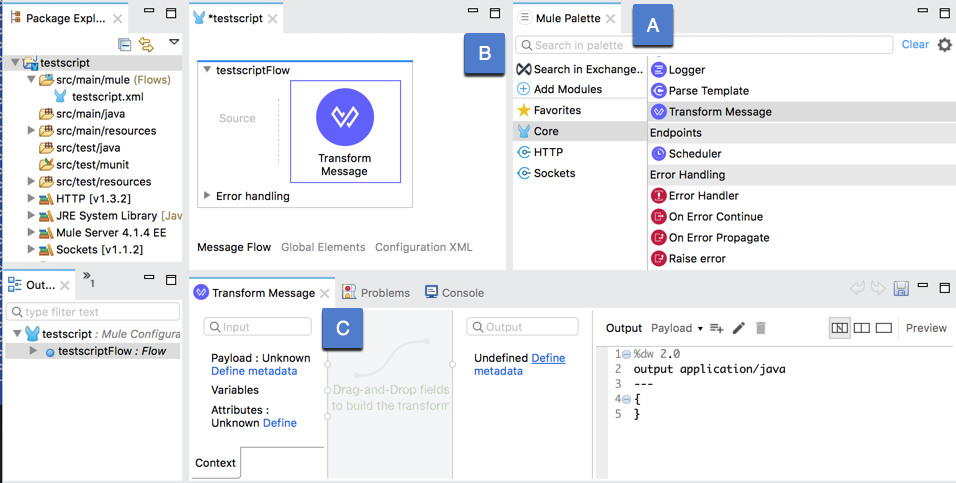Select Logger in the Mule Palette

pyautogui.click(x=686, y=70)
